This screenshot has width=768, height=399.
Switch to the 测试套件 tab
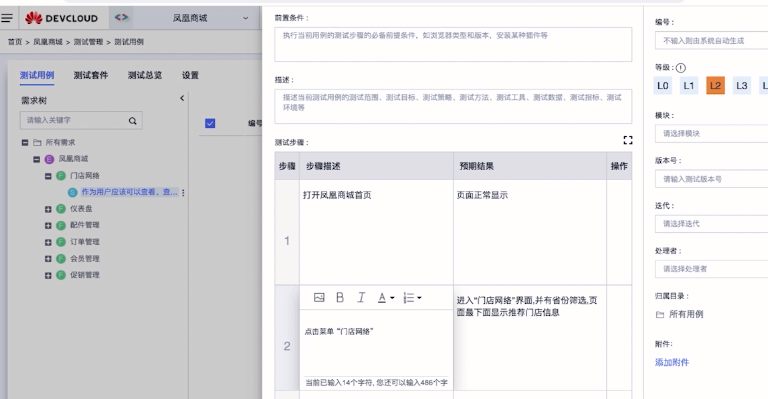(x=91, y=75)
